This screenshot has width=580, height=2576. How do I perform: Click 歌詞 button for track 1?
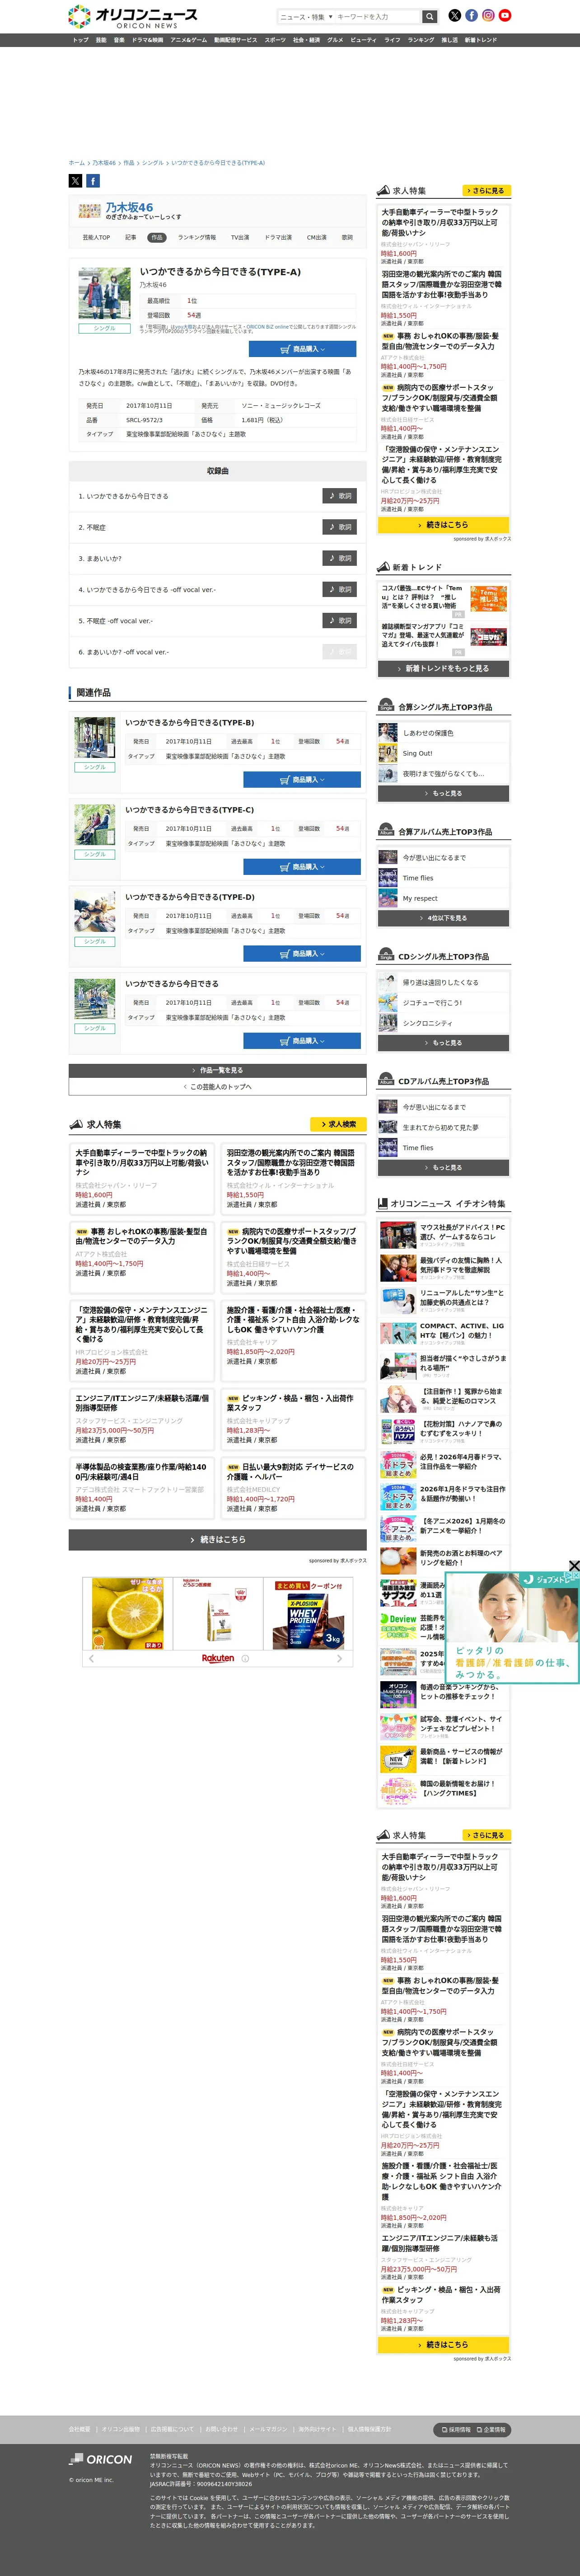click(x=340, y=496)
